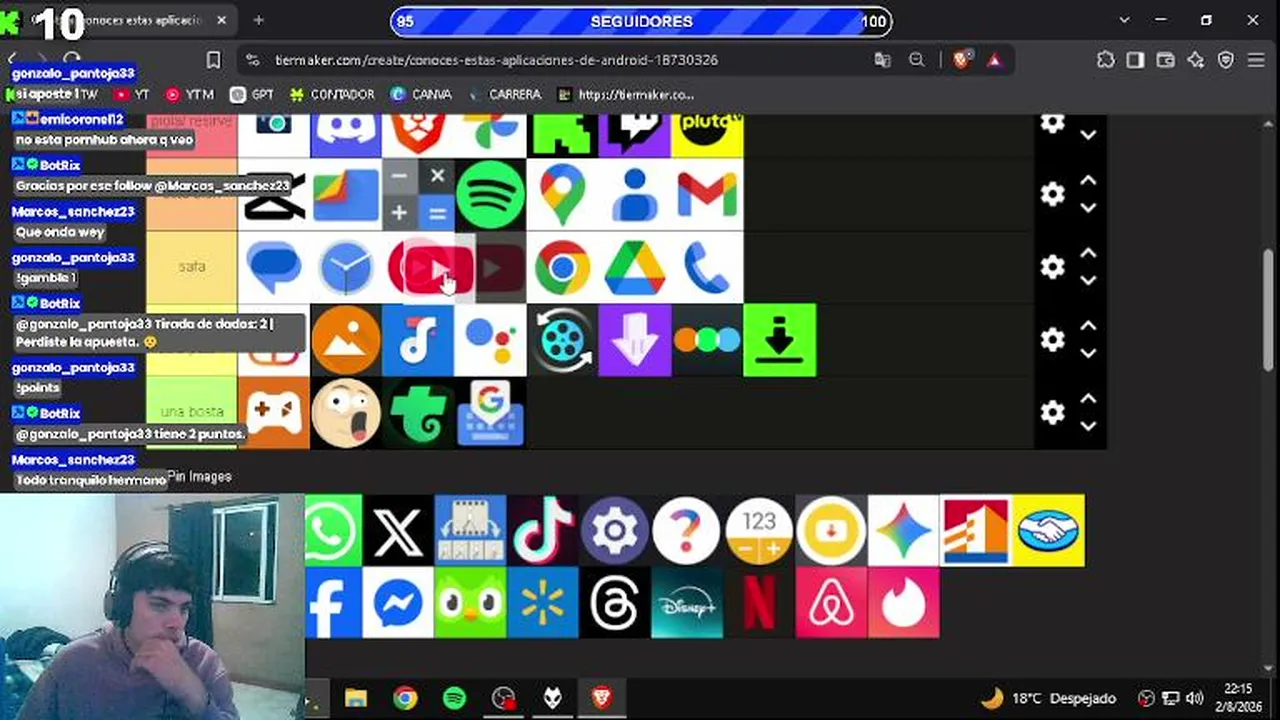
Task: Open settings gear for the 'una bosta' row
Action: [x=1052, y=412]
